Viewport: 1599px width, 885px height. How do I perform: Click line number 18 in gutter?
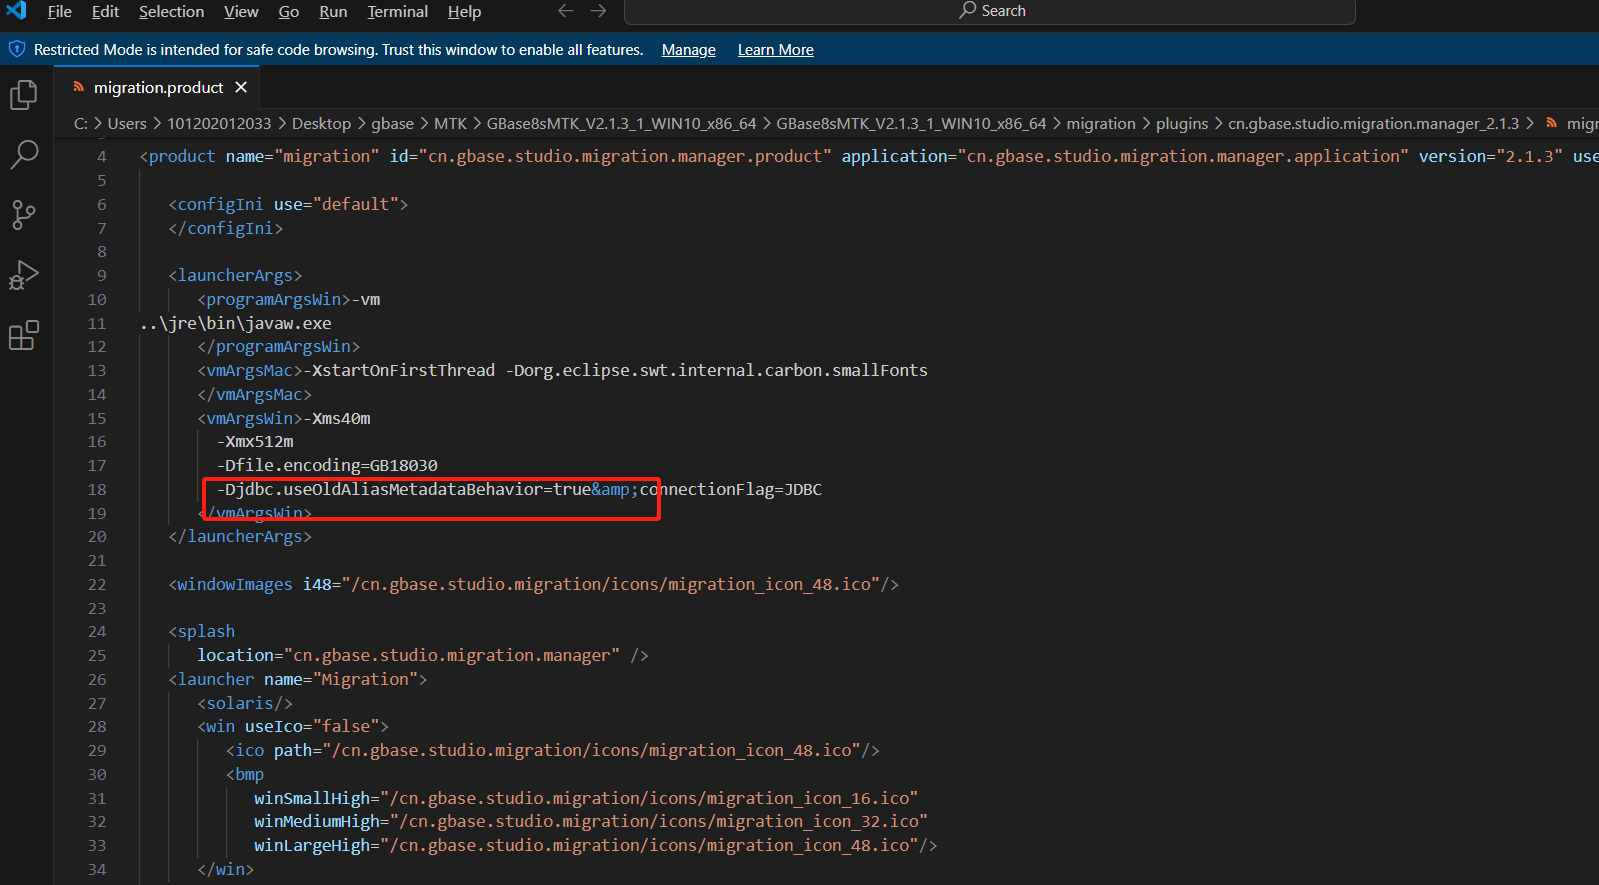[97, 490]
